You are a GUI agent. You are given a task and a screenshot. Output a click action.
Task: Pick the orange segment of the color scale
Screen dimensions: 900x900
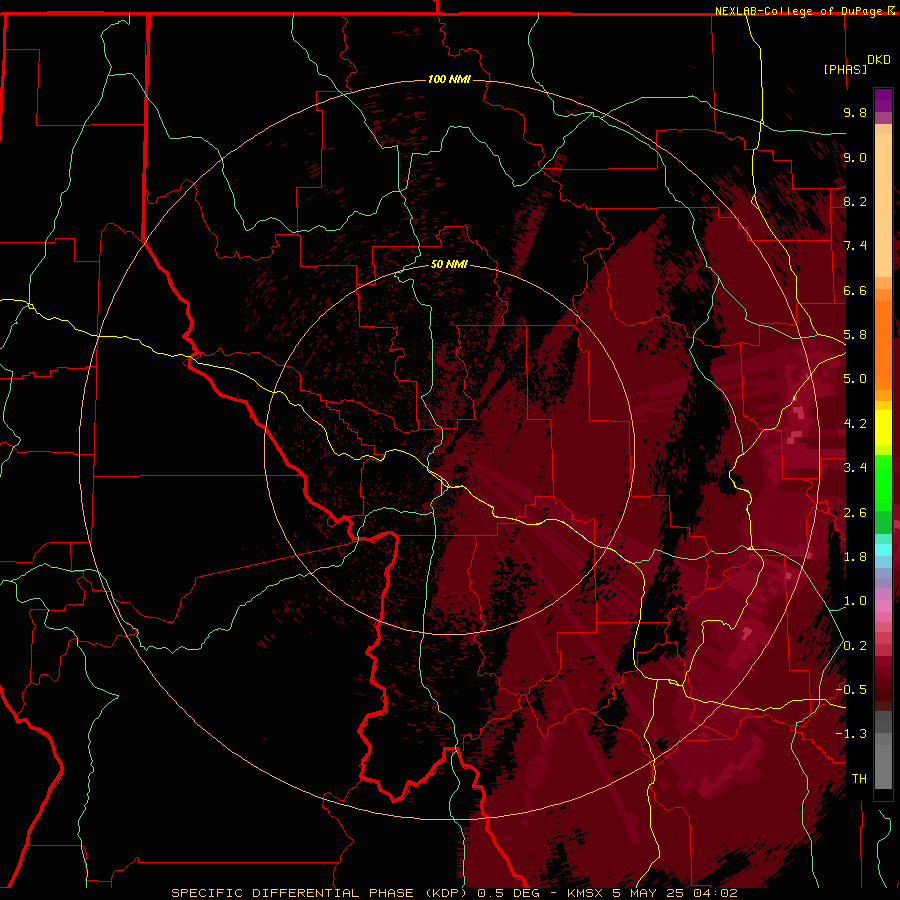coord(883,344)
